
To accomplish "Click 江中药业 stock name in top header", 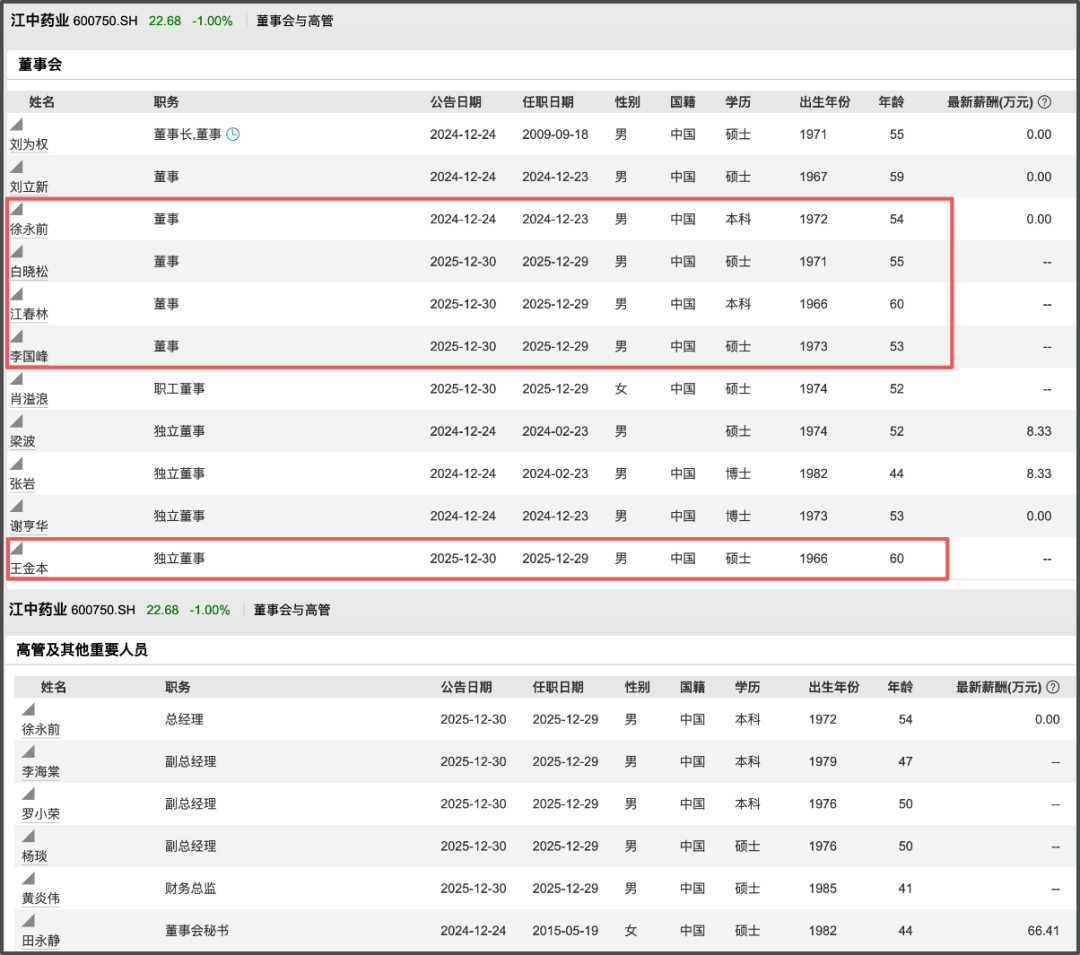I will coord(40,20).
